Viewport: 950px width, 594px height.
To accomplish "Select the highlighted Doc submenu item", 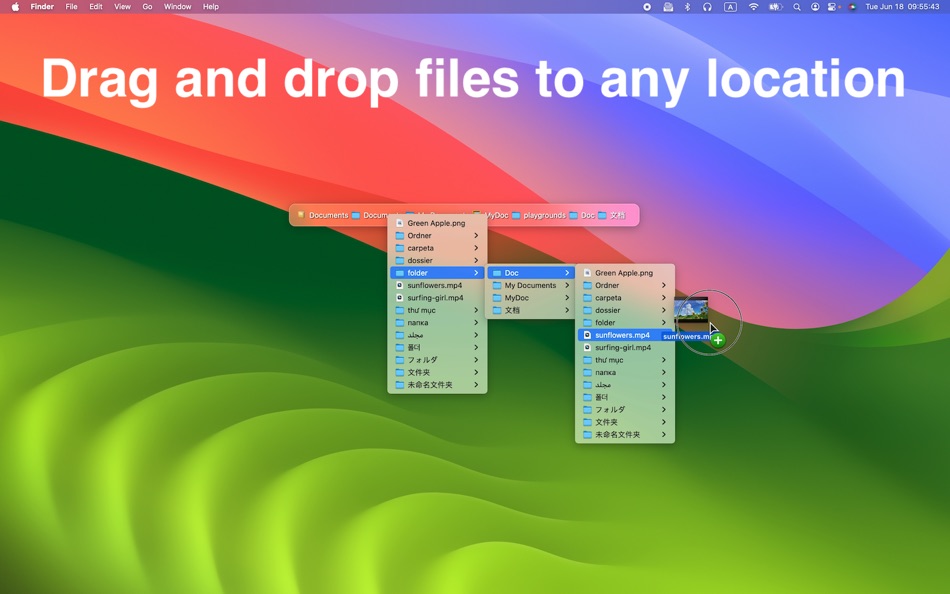I will (x=531, y=273).
